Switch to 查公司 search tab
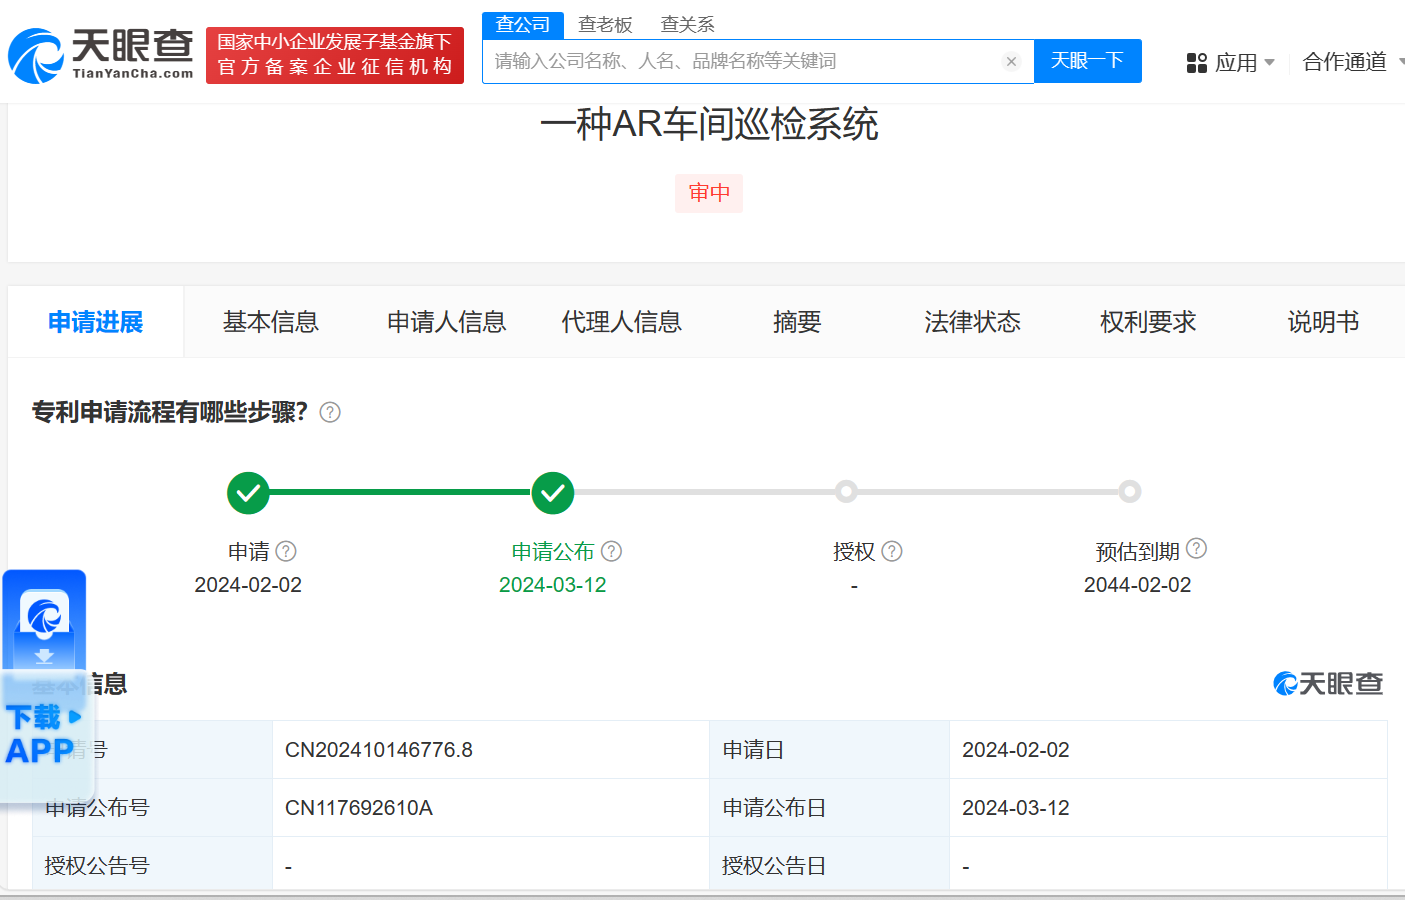Screen dimensions: 1405x900 (523, 25)
